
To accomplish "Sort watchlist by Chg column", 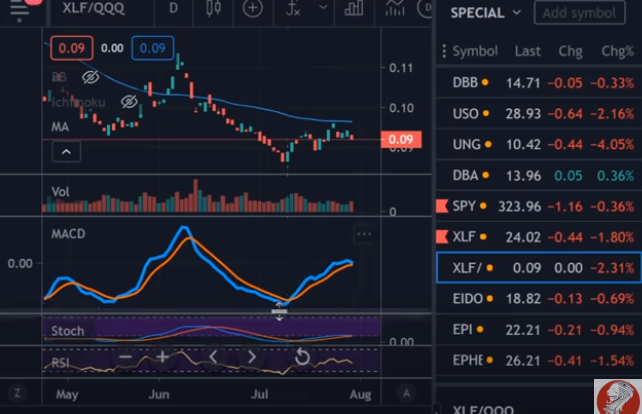I will [570, 51].
